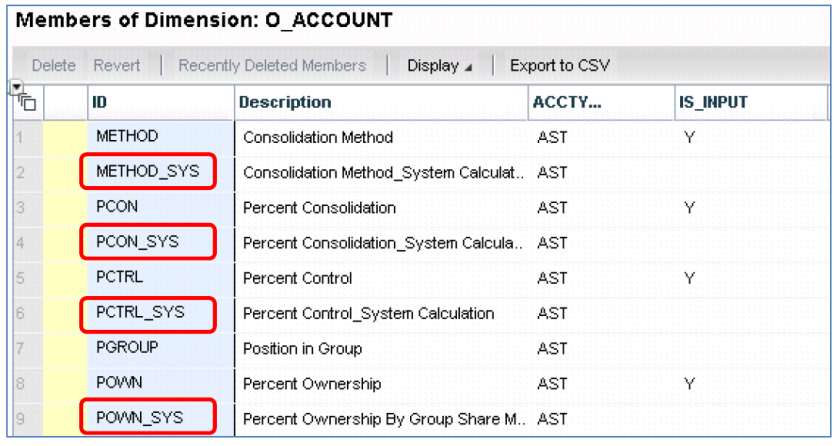Viewport: 840px width, 446px height.
Task: Click the Delete toolbar button
Action: [53, 66]
